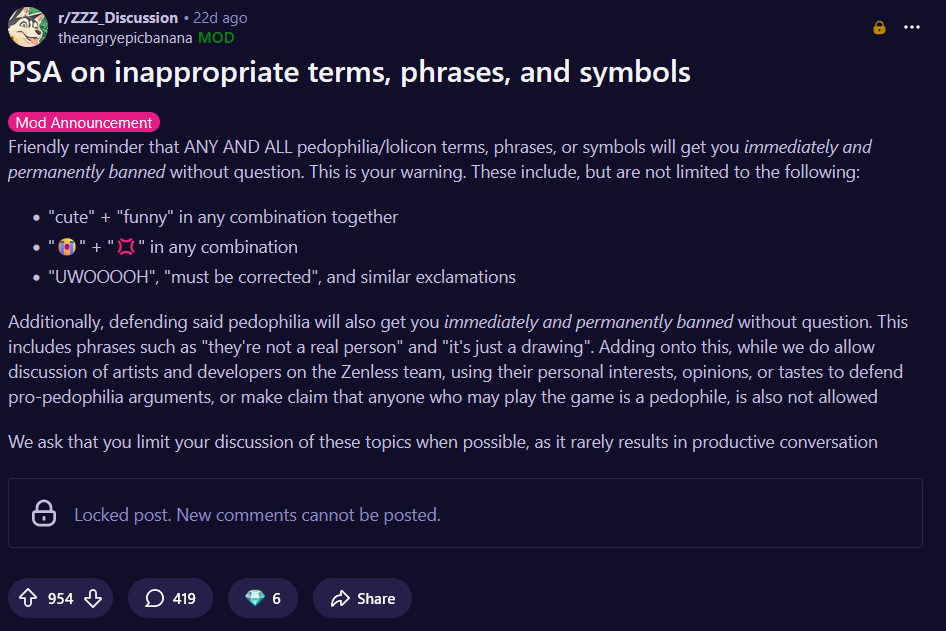Downvote the PSA post

click(93, 598)
